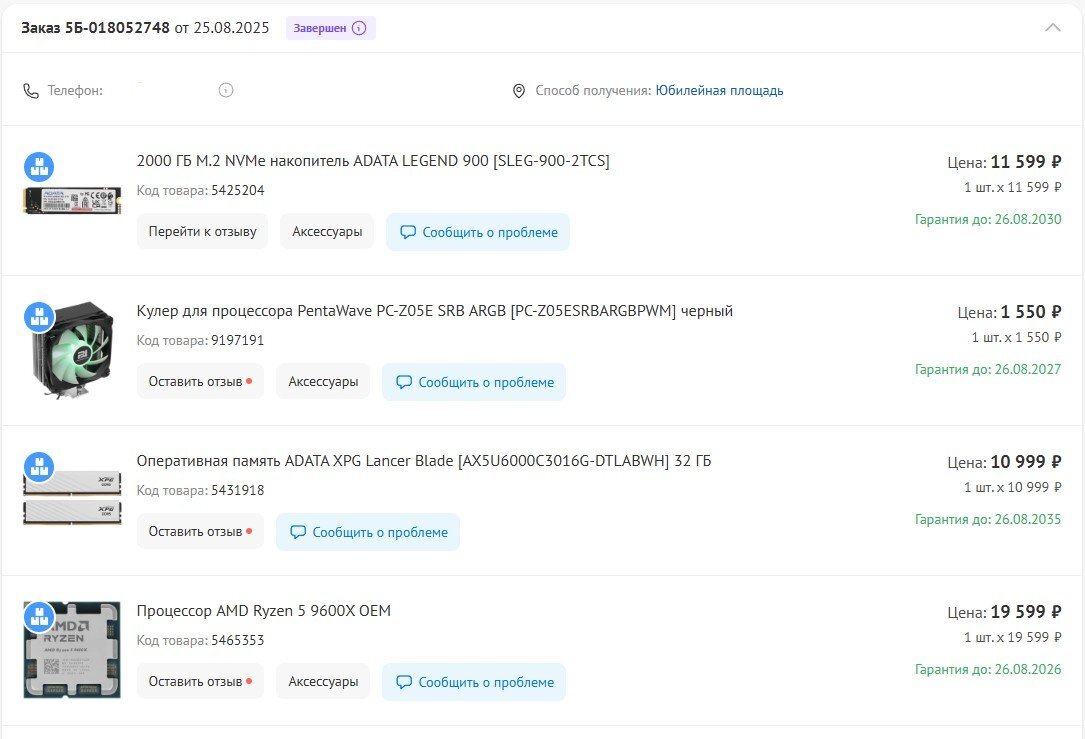Report a problem with the PentaWave cooler
This screenshot has height=739, width=1085.
tap(474, 382)
